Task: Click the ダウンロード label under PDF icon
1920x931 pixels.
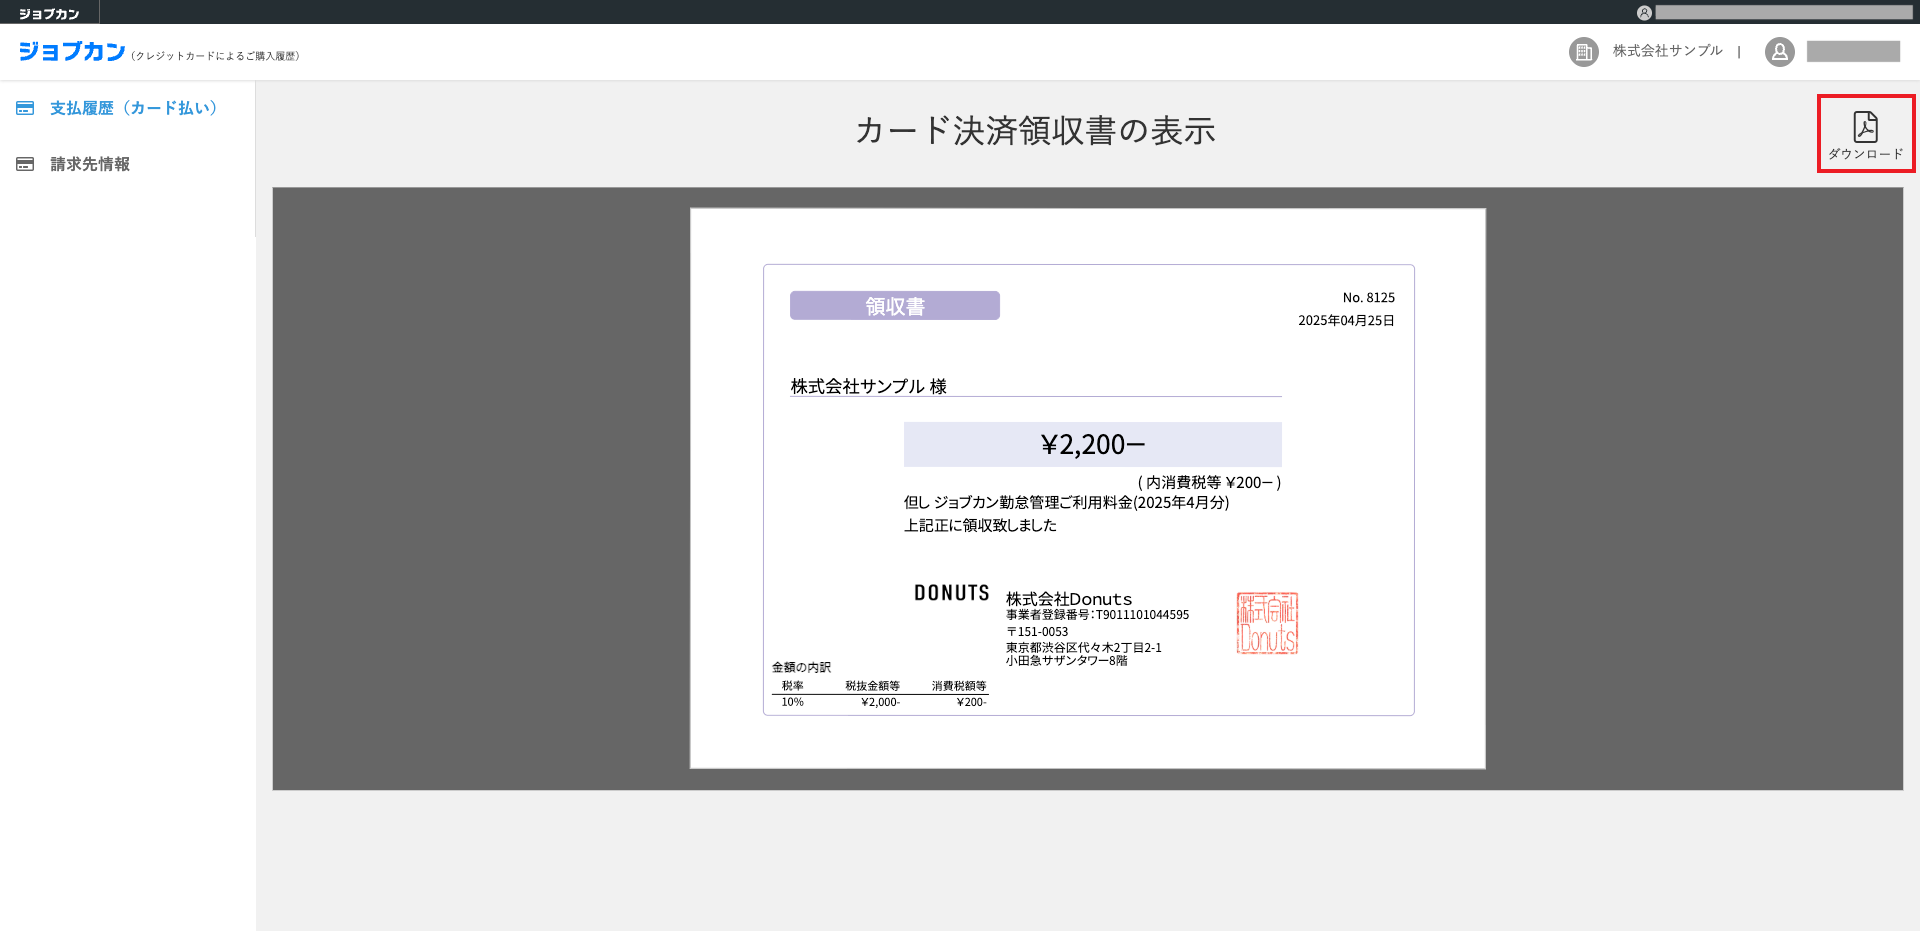Action: pos(1865,154)
